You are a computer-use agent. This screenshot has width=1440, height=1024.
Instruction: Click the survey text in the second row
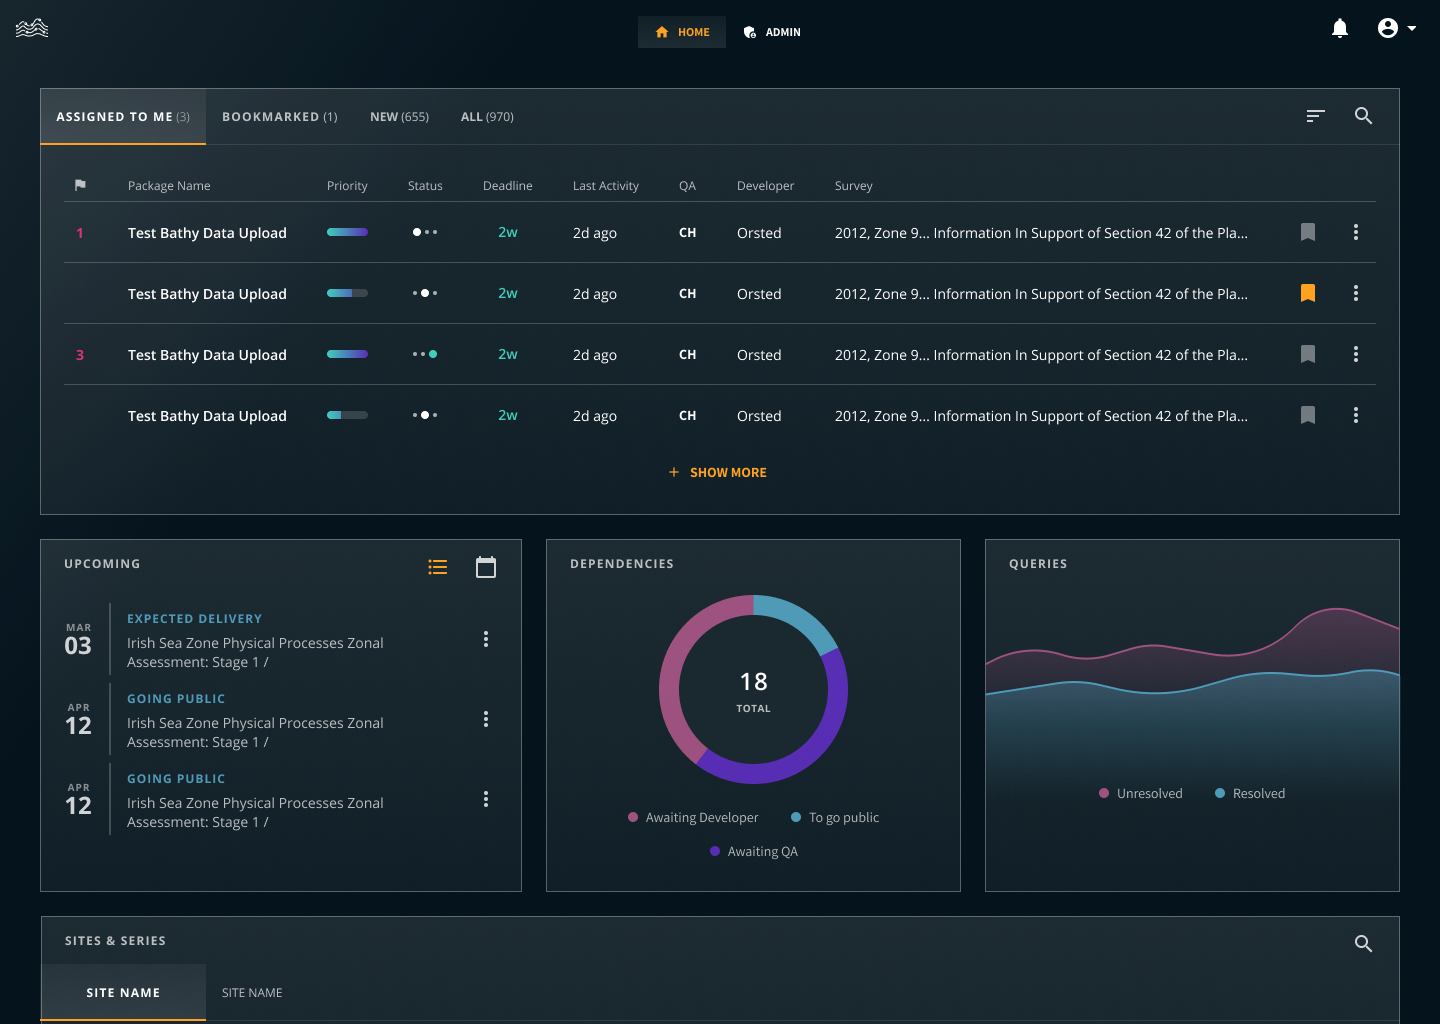(x=1041, y=294)
